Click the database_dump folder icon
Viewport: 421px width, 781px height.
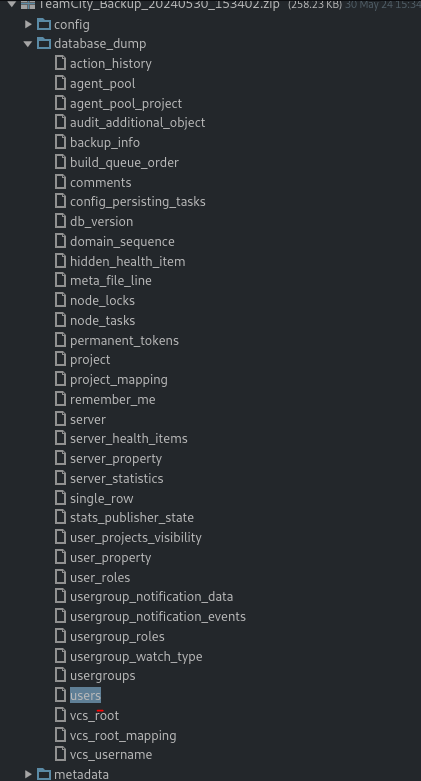[44, 44]
